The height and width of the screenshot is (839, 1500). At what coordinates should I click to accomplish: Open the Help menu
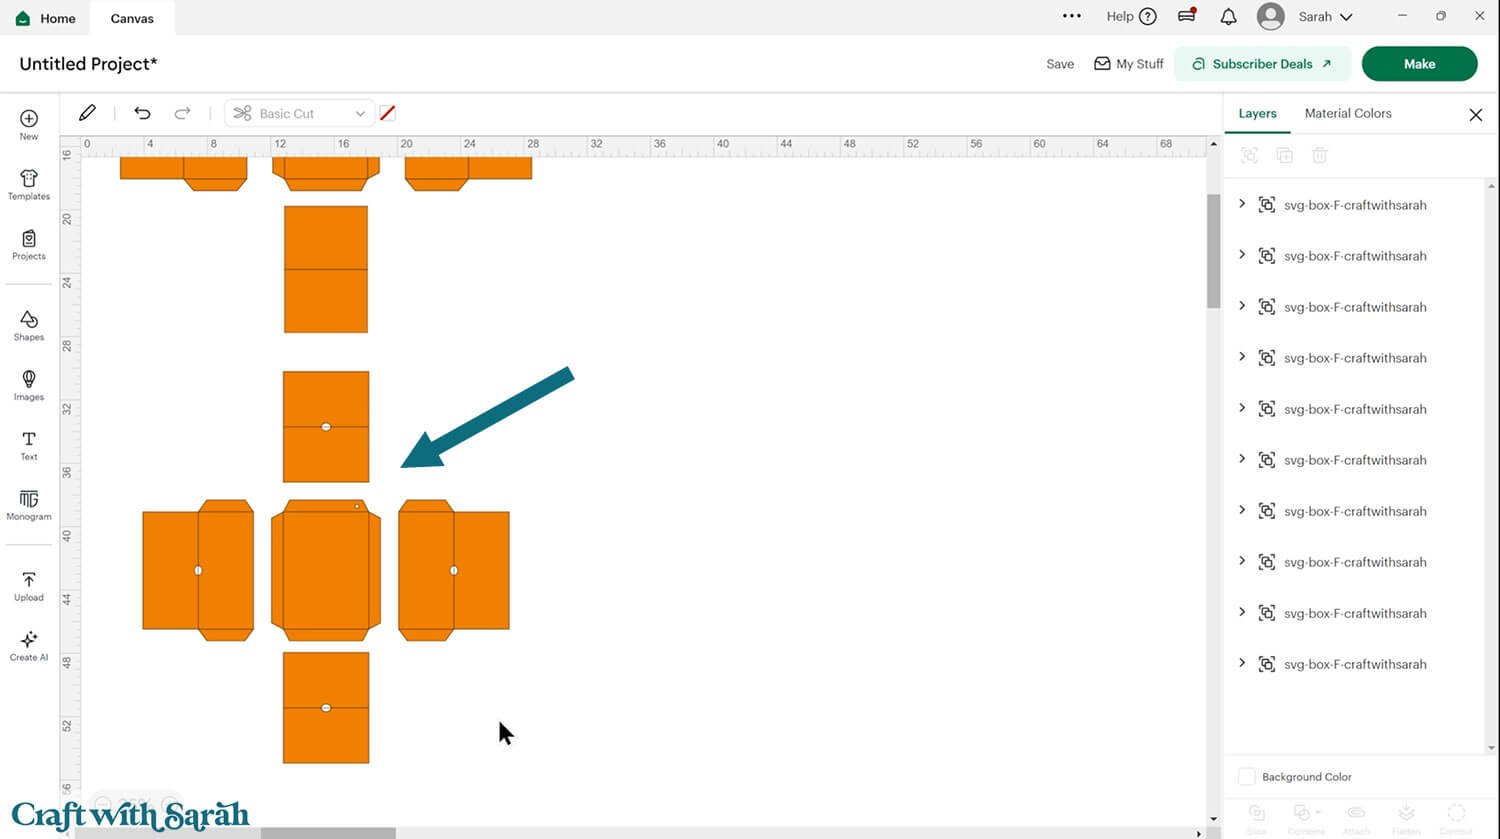pos(1131,16)
